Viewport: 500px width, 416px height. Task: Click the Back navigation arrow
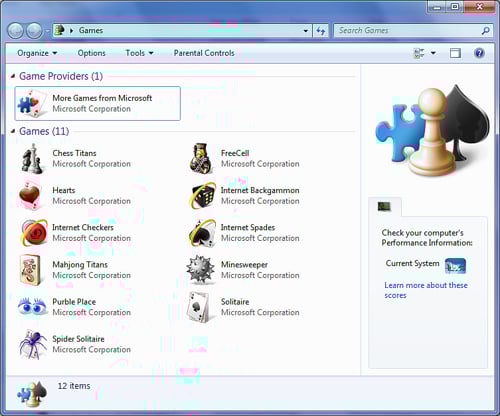[x=15, y=31]
